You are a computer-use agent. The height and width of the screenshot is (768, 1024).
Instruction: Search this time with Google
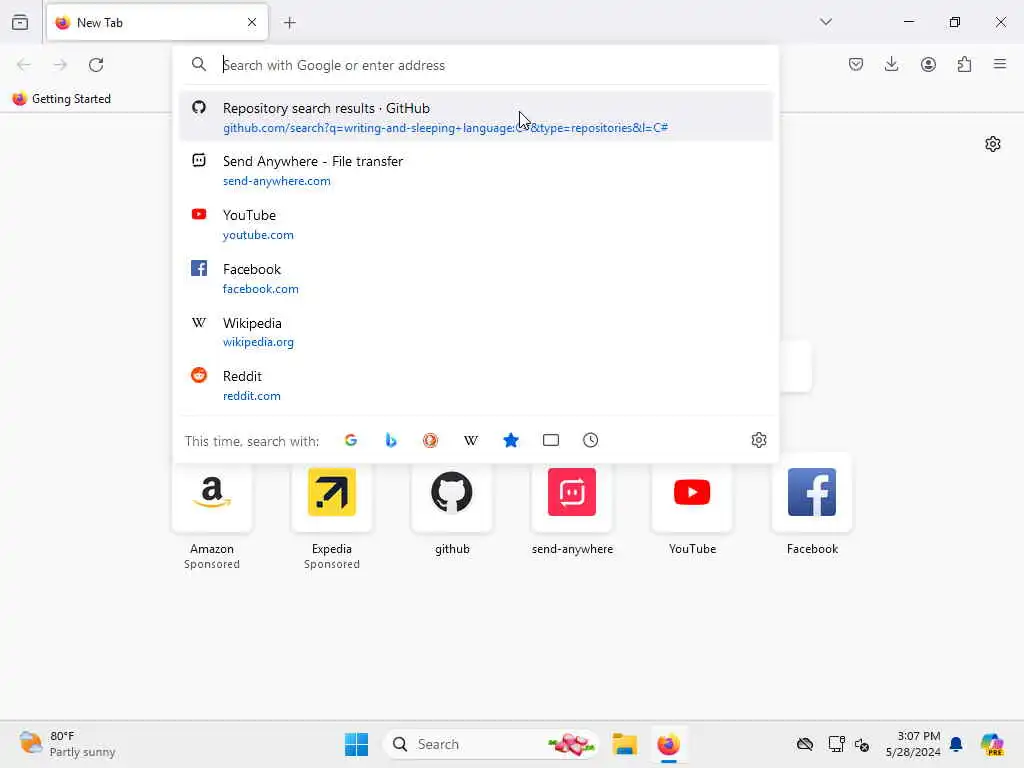pyautogui.click(x=351, y=440)
